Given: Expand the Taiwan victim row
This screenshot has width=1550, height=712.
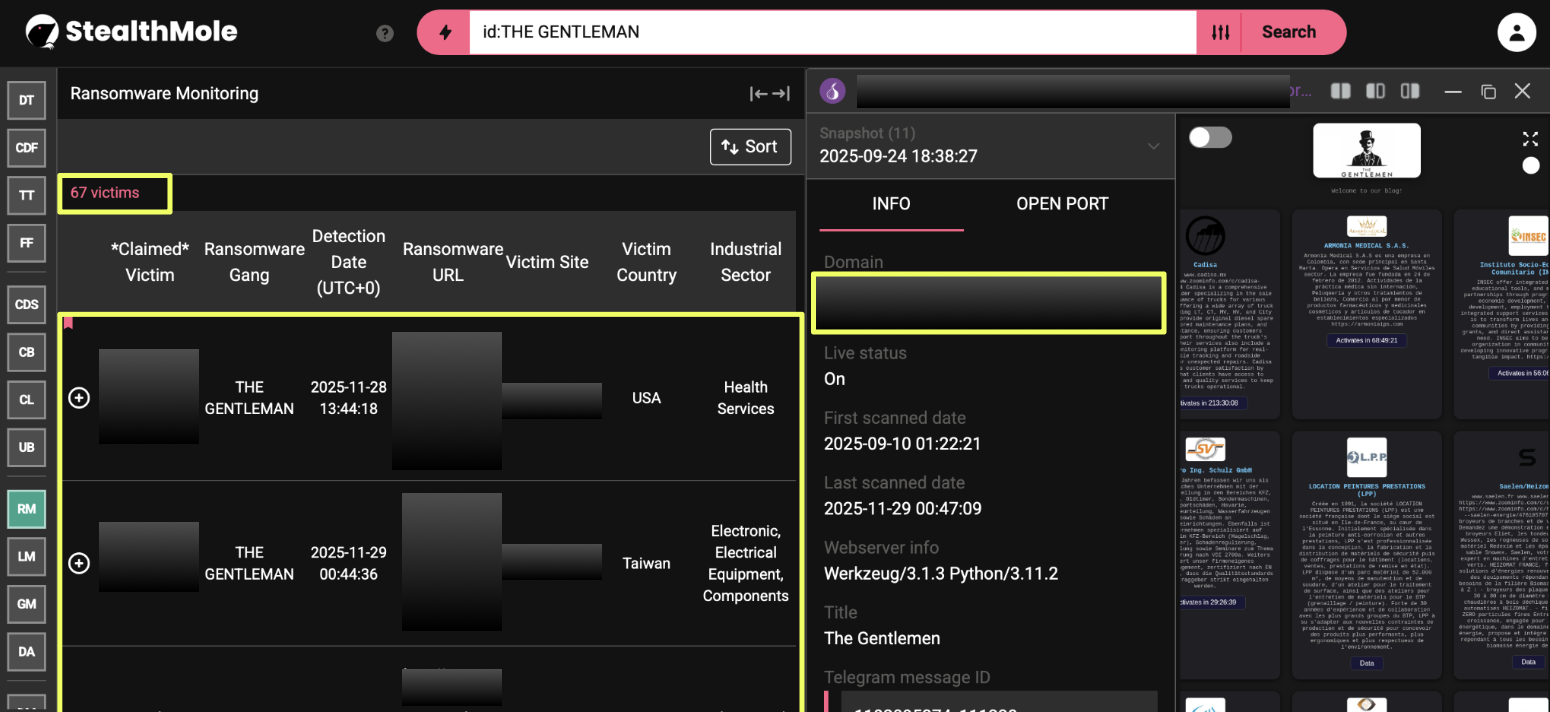Looking at the screenshot, I should coord(79,563).
